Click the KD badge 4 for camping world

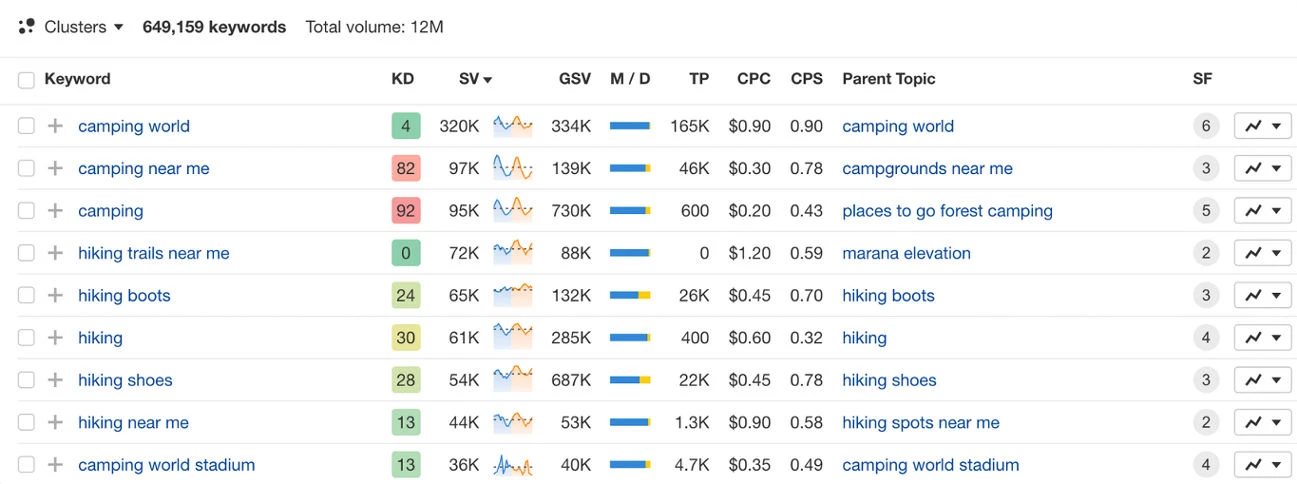(405, 126)
